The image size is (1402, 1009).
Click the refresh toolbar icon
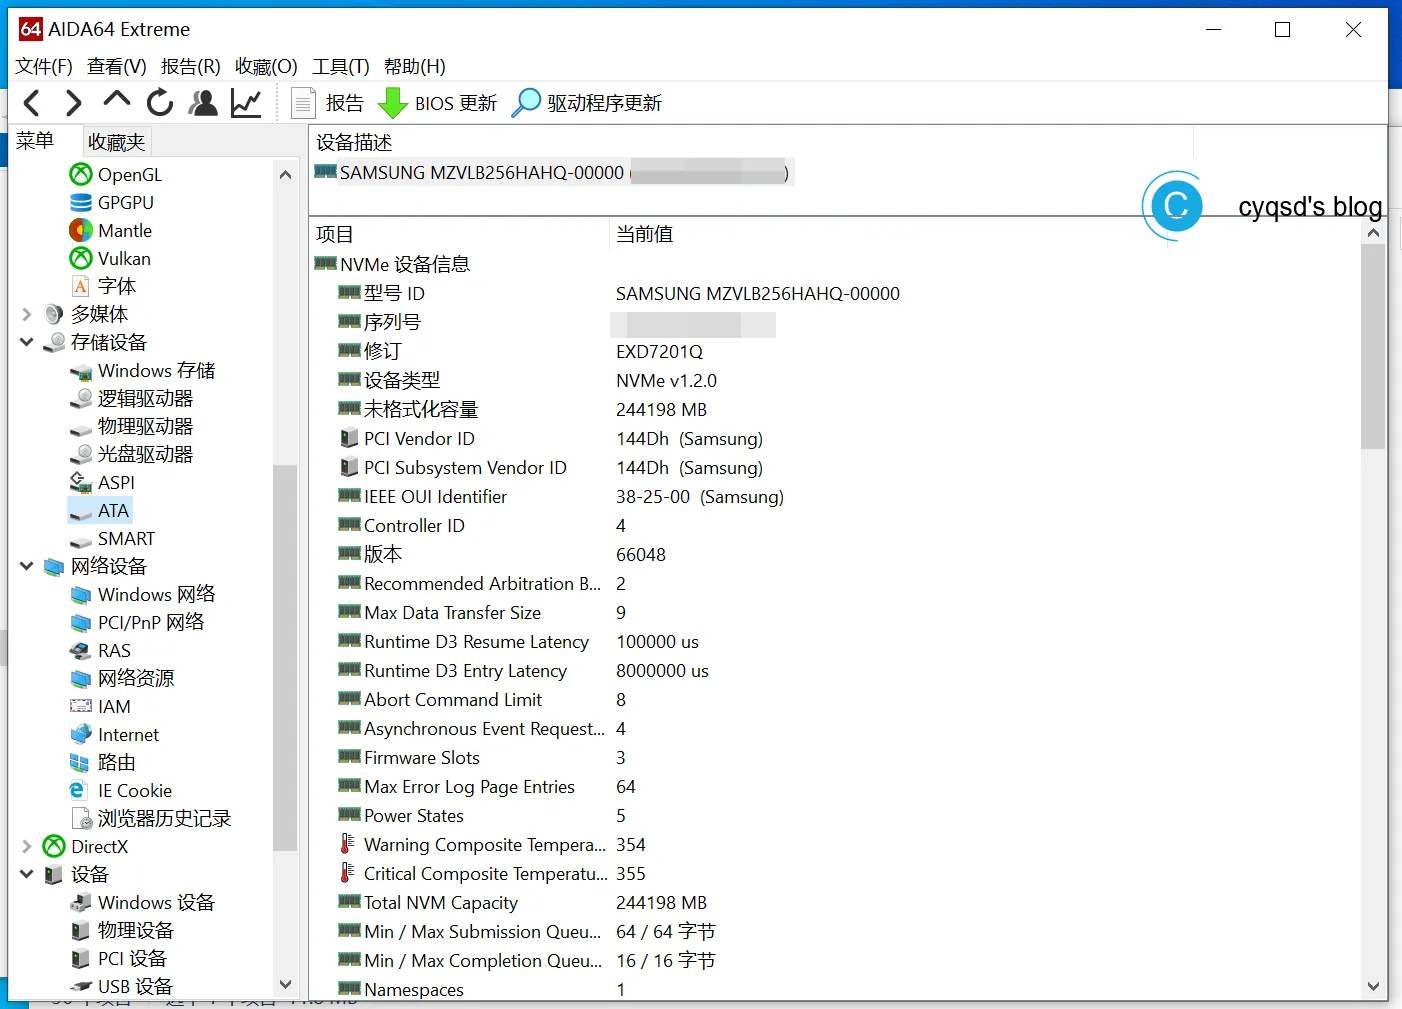(x=160, y=103)
